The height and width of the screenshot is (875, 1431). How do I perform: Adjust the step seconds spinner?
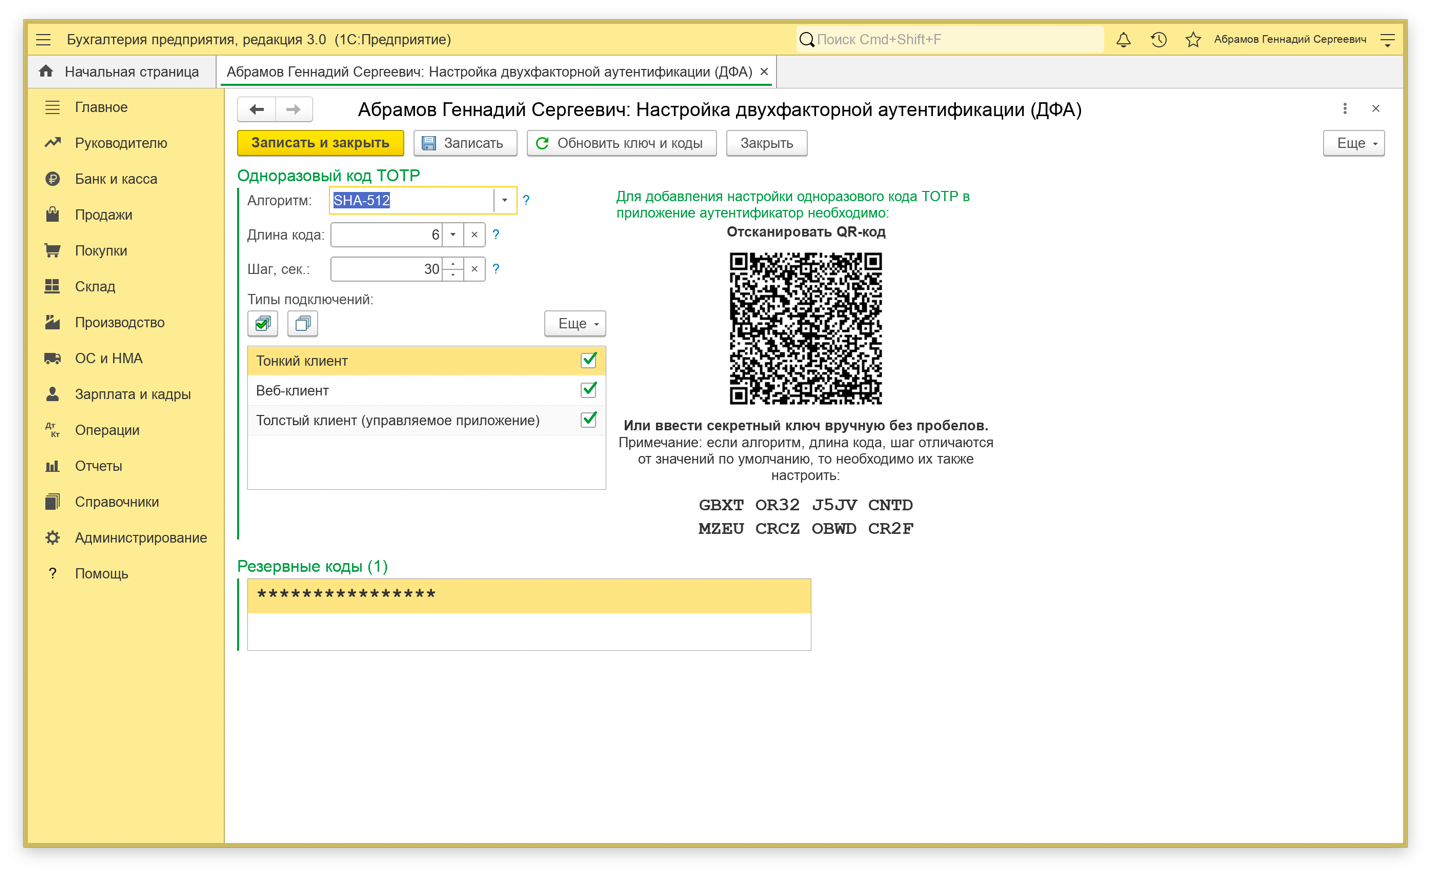pyautogui.click(x=453, y=269)
